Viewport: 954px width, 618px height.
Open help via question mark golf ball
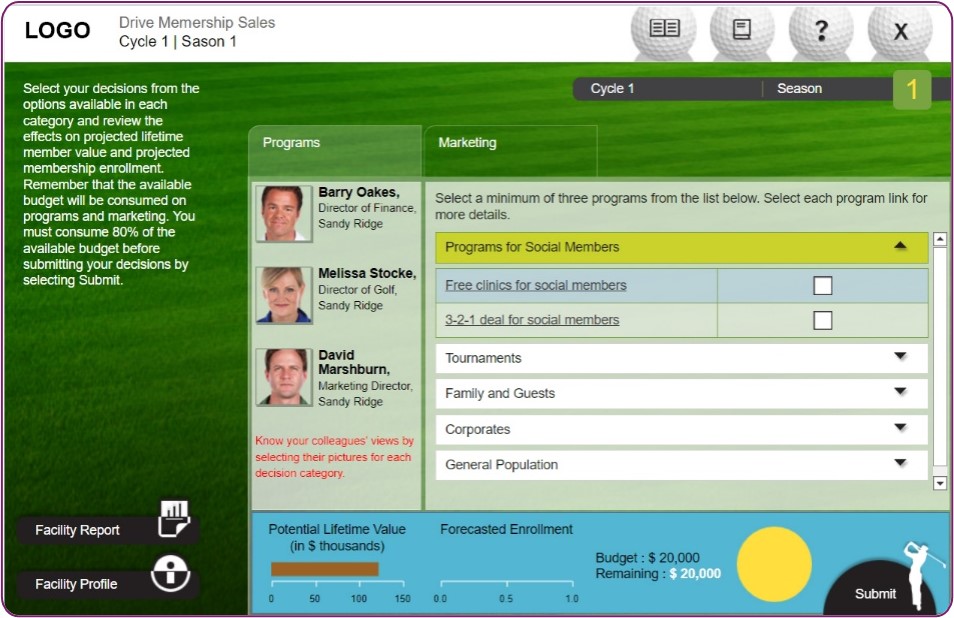pos(821,30)
